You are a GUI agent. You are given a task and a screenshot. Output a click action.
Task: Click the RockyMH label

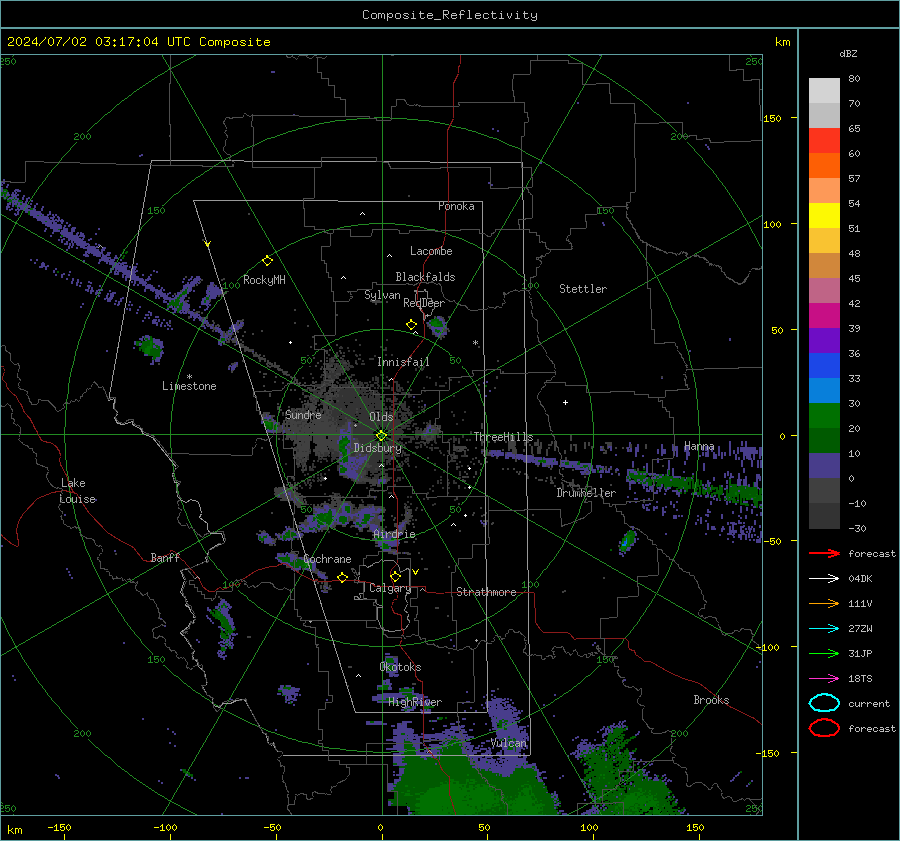[264, 280]
